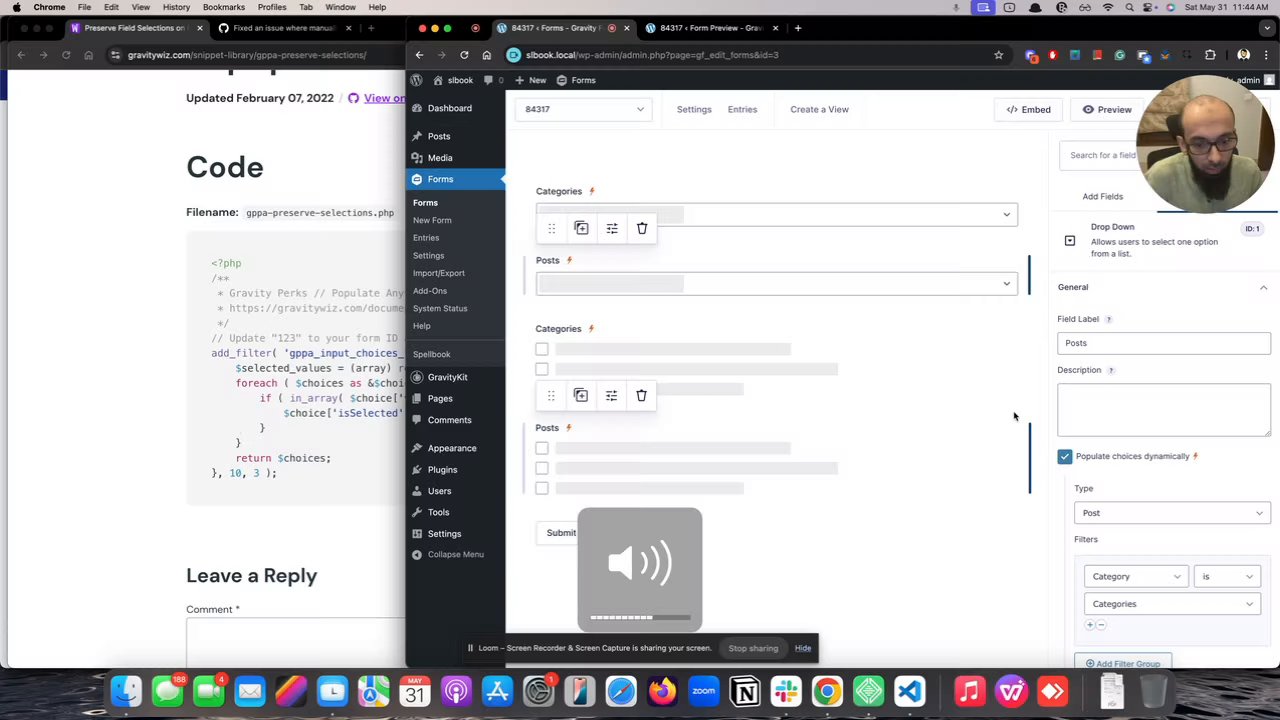Hide the Loom sharing notification bar
Viewport: 1280px width, 720px height.
[803, 648]
